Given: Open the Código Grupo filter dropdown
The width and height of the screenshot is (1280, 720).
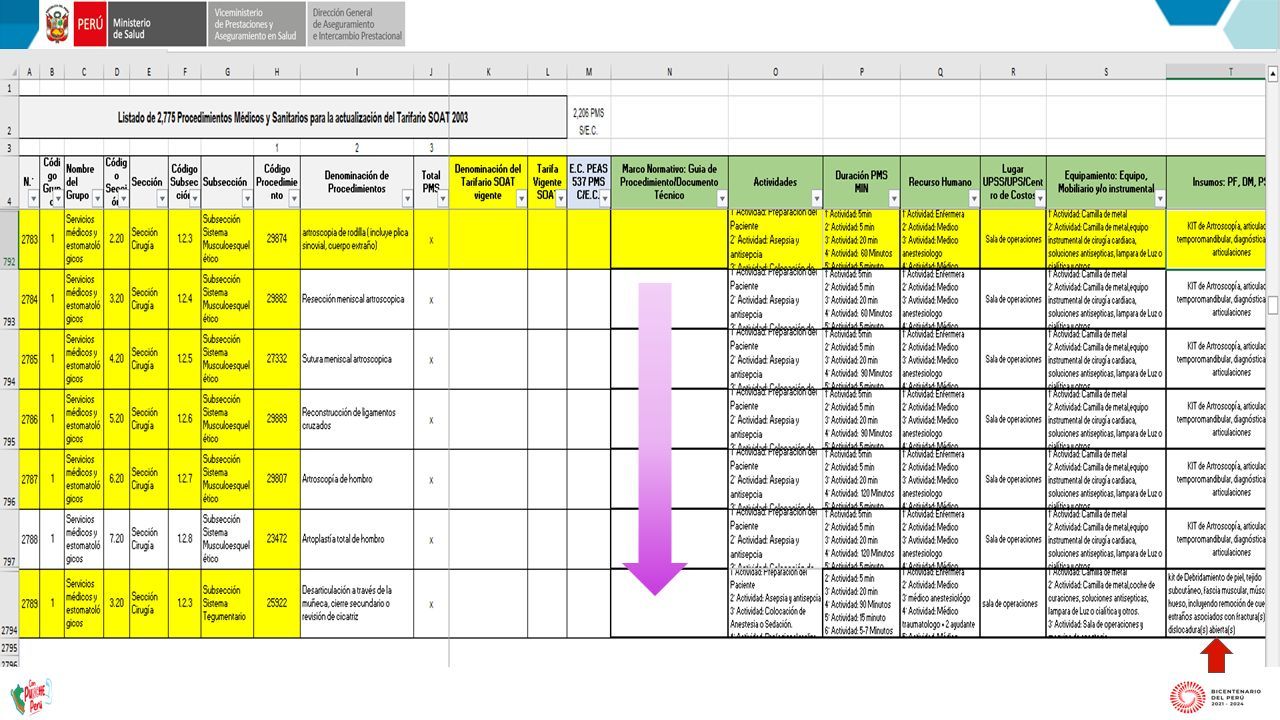Looking at the screenshot, I should coord(58,199).
